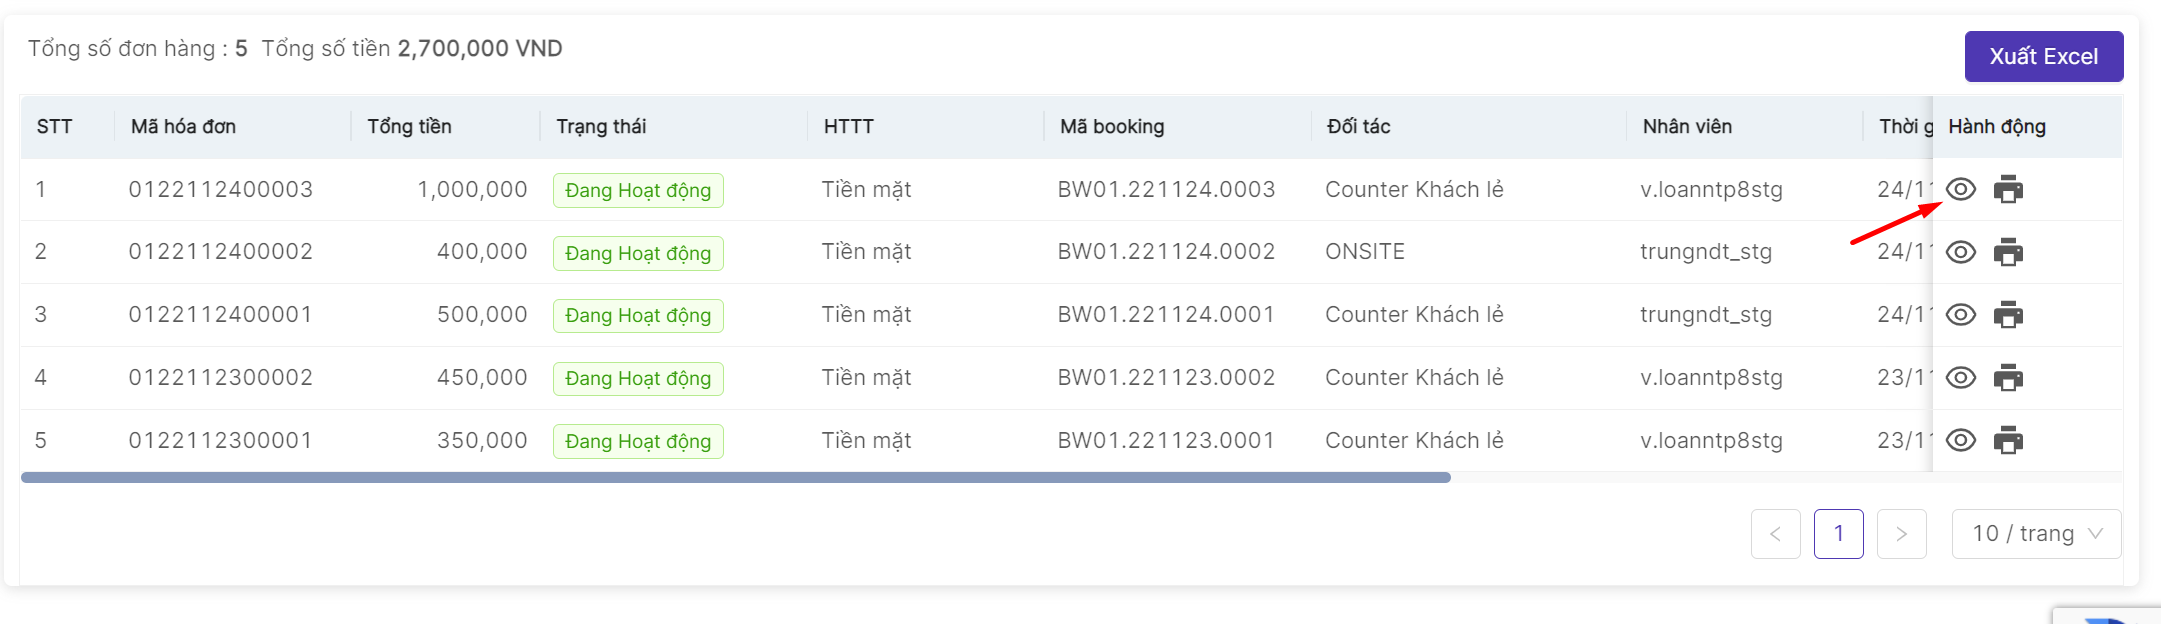Go to the next page arrow
The height and width of the screenshot is (624, 2161).
[1901, 534]
